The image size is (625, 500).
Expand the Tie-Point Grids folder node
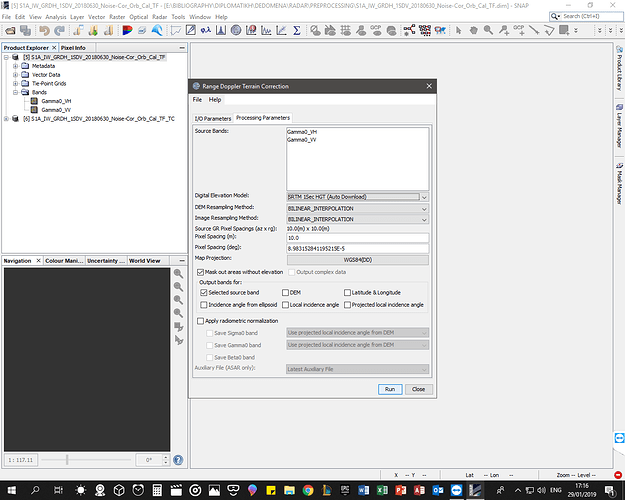16,83
